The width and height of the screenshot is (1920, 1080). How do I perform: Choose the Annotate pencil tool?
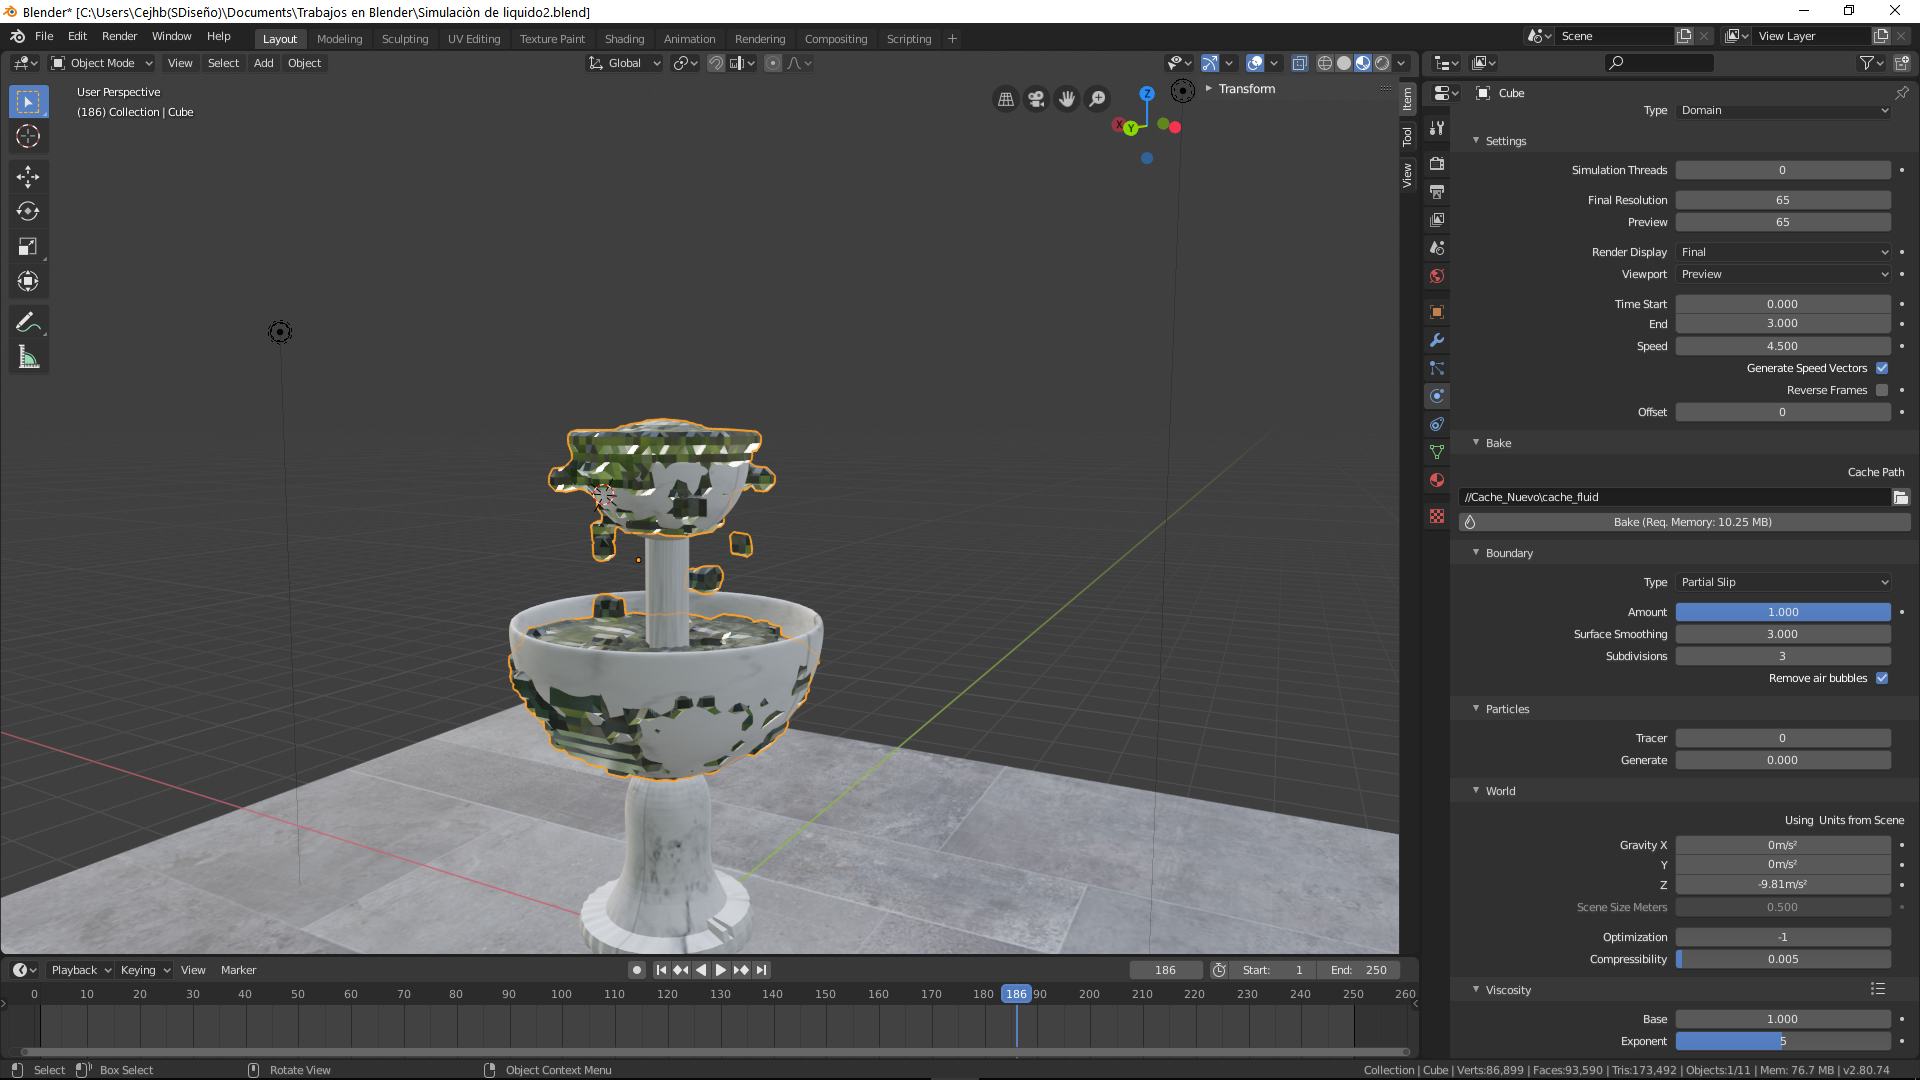pos(28,322)
